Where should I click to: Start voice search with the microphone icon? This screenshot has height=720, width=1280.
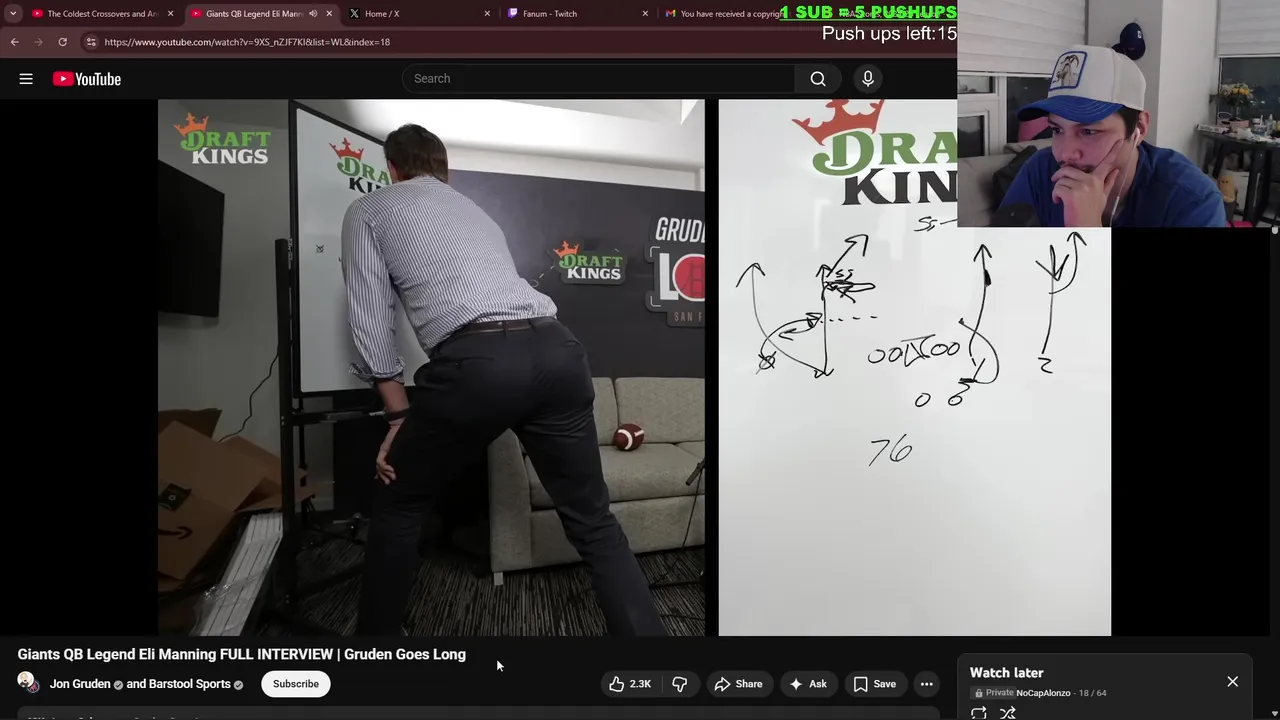(x=868, y=79)
